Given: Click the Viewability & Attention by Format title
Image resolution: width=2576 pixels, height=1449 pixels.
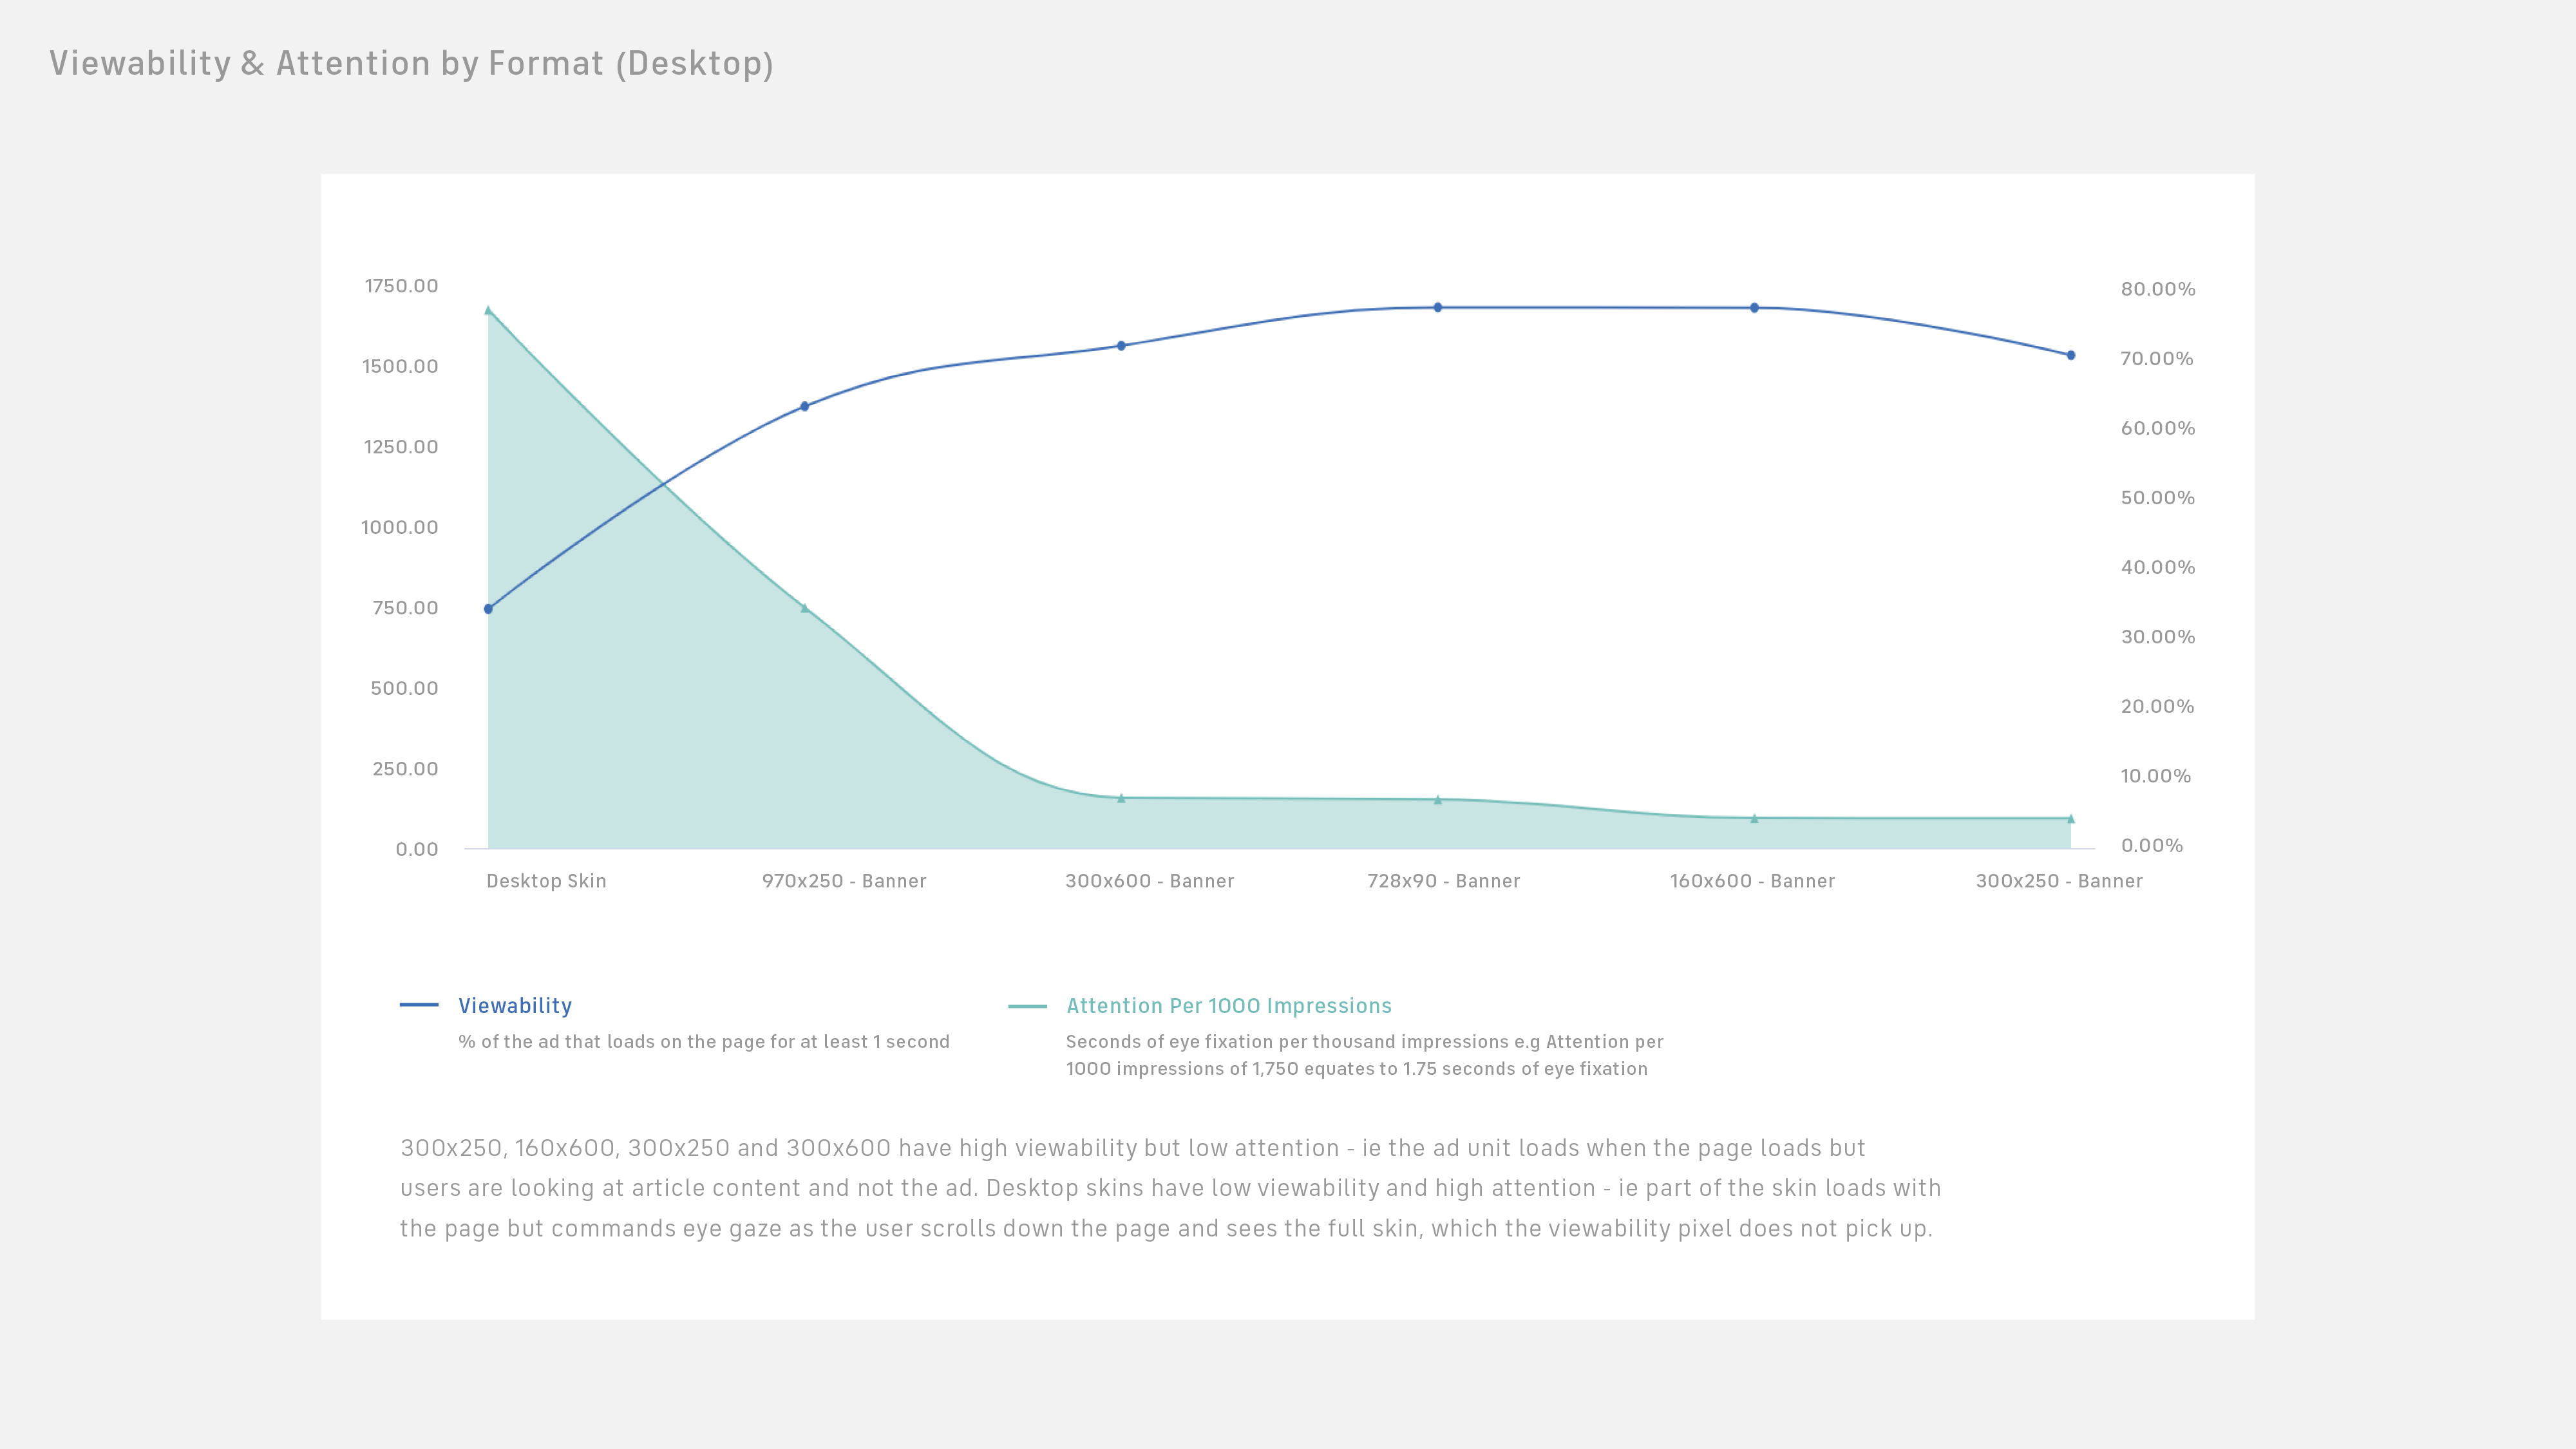Looking at the screenshot, I should click(411, 63).
